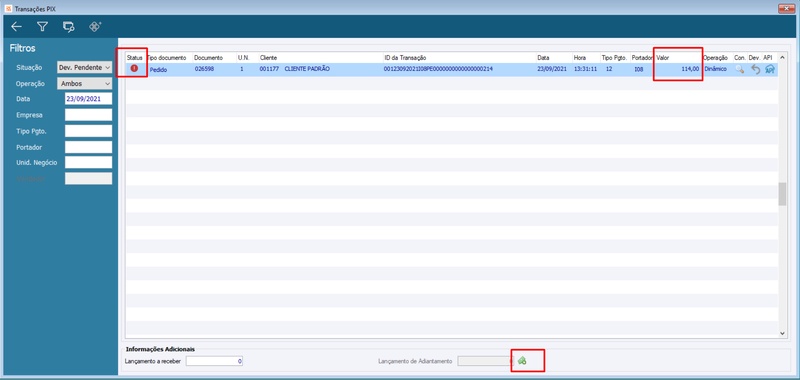The width and height of the screenshot is (800, 380).
Task: Click the app icon in title bar
Action: point(7,9)
